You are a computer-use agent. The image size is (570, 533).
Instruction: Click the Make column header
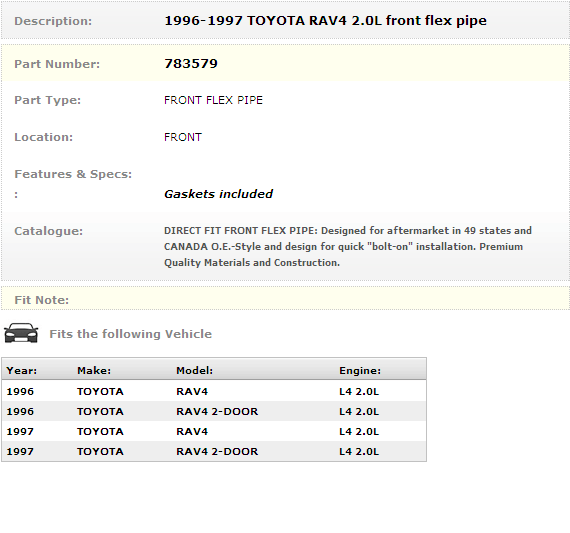coord(94,370)
